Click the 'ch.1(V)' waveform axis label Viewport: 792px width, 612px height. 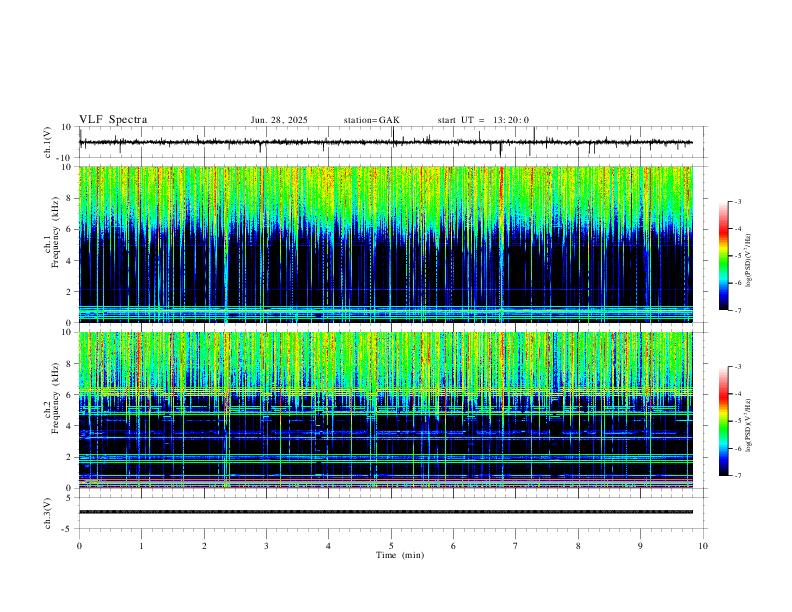pyautogui.click(x=48, y=142)
